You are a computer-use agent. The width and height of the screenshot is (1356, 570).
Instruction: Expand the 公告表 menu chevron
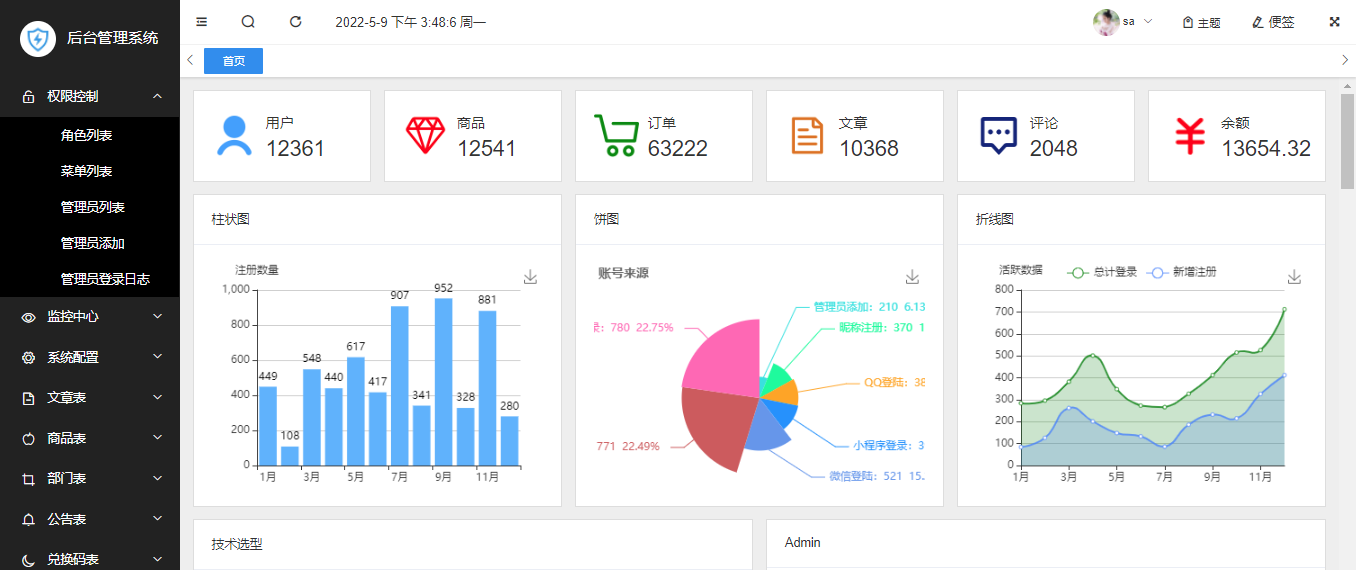coord(157,519)
